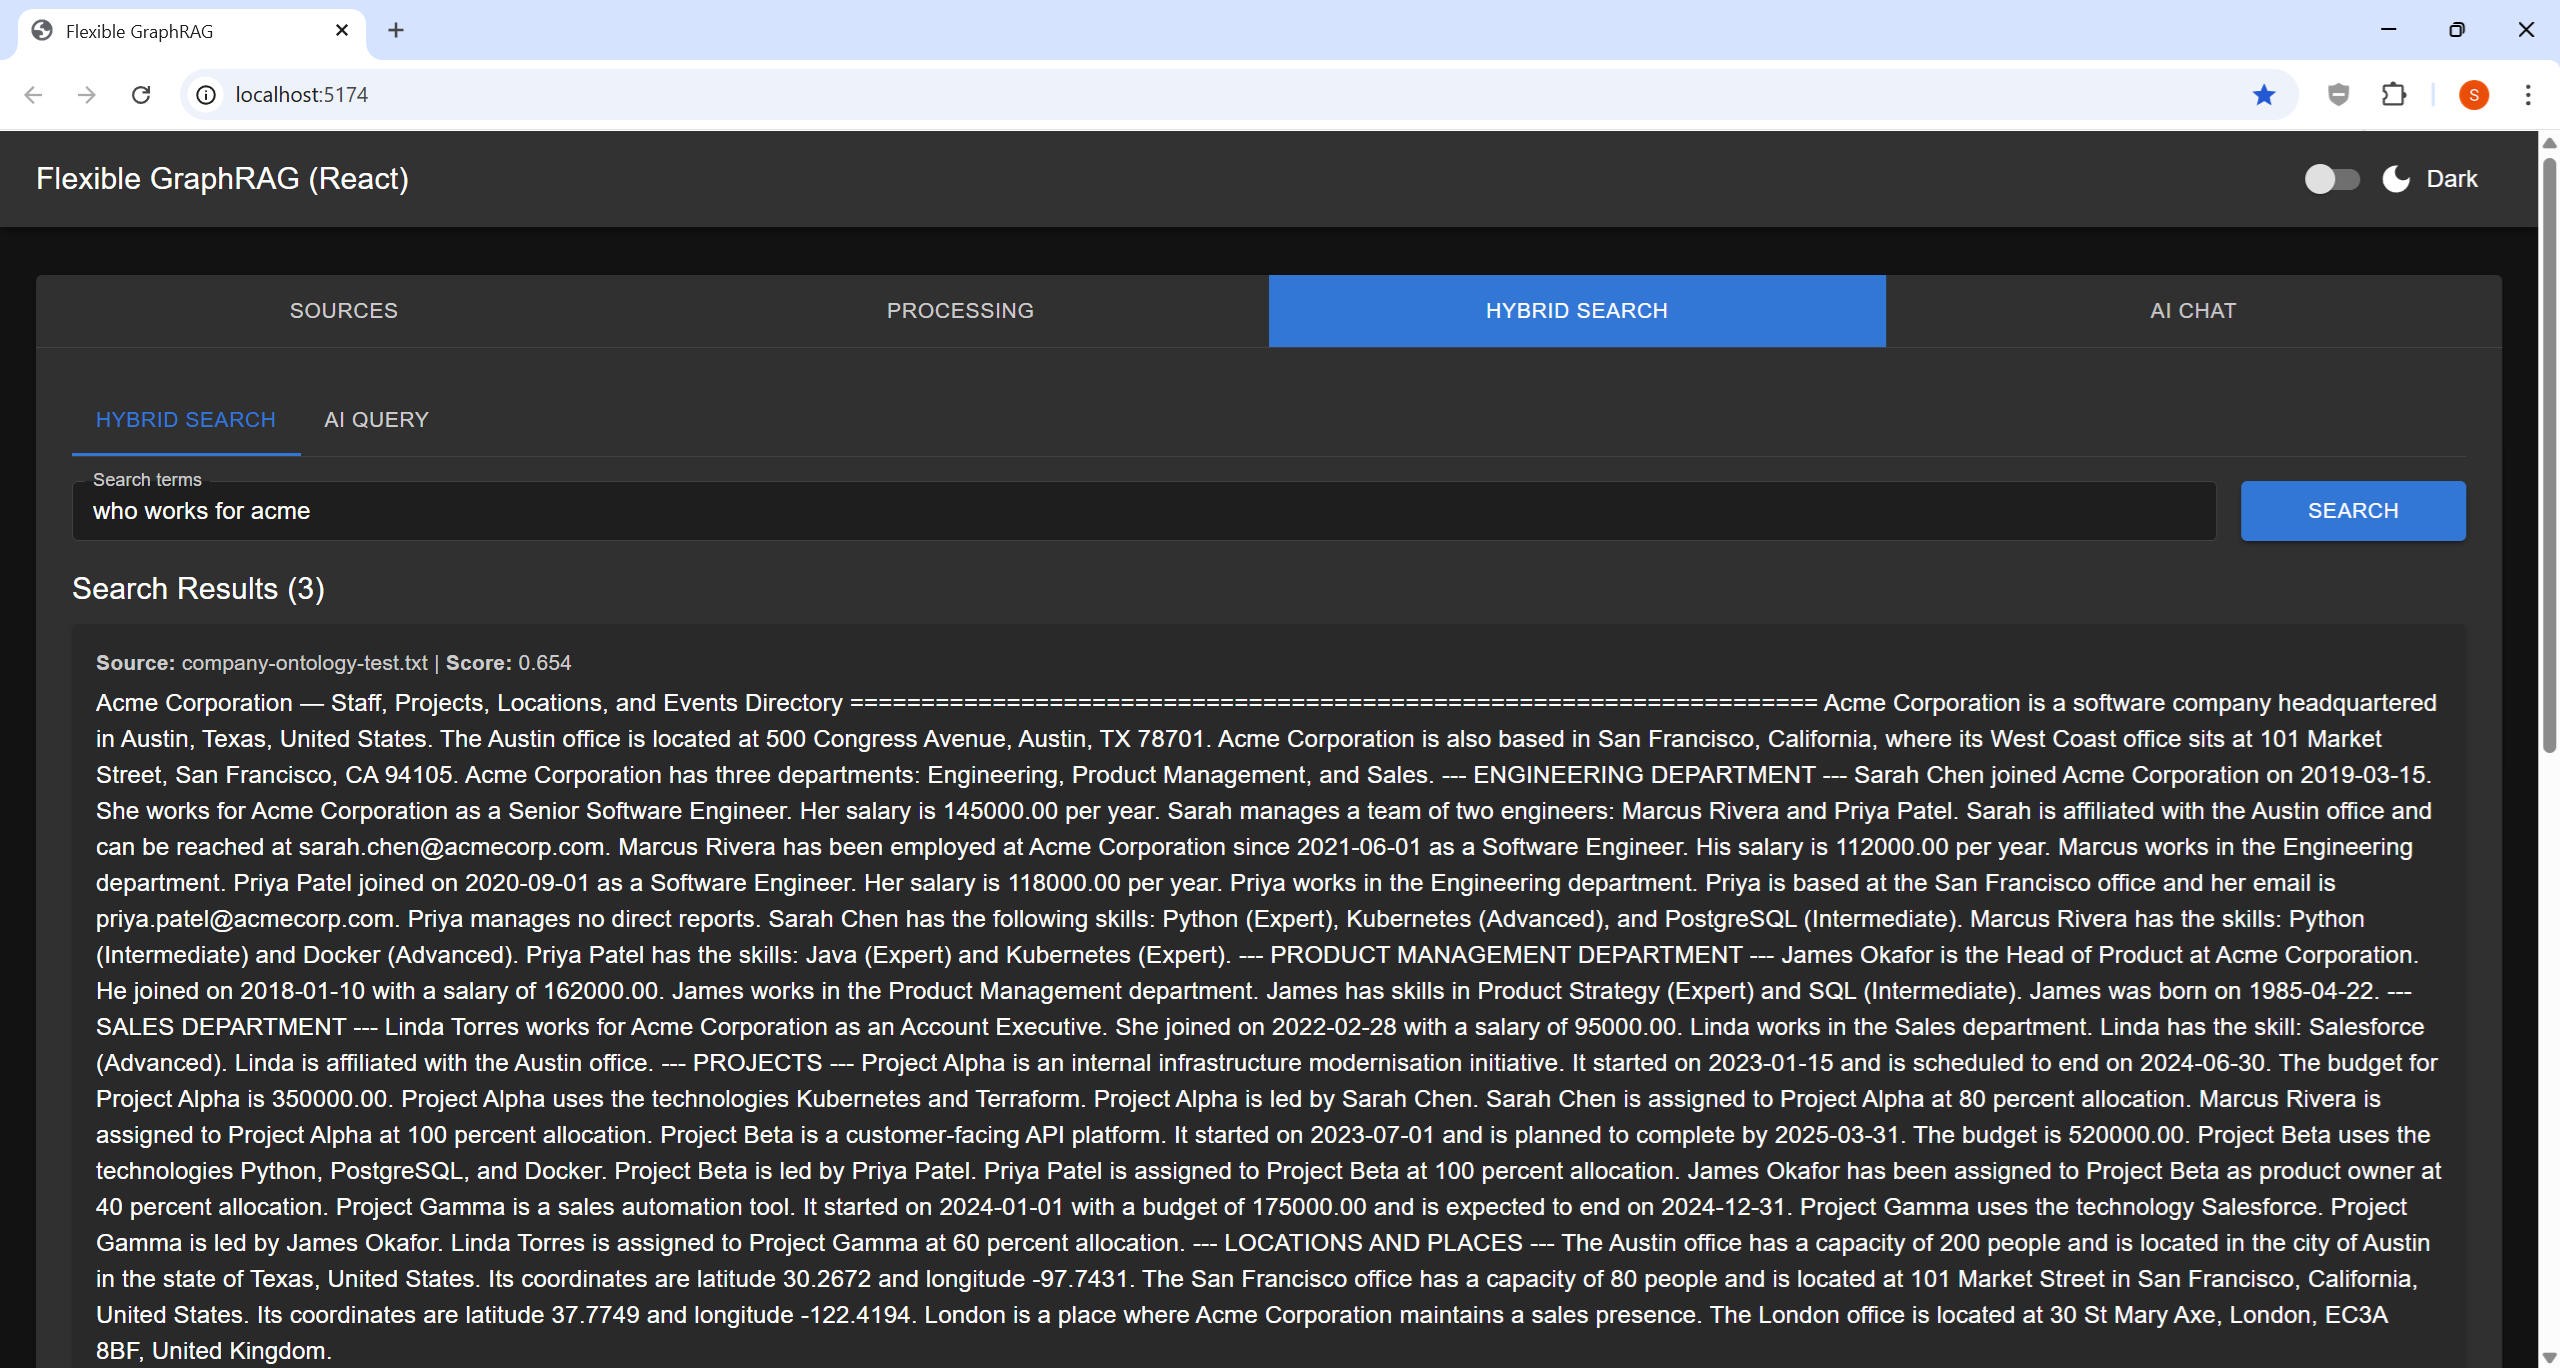Open the browser extensions puzzle icon

pyautogui.click(x=2394, y=95)
